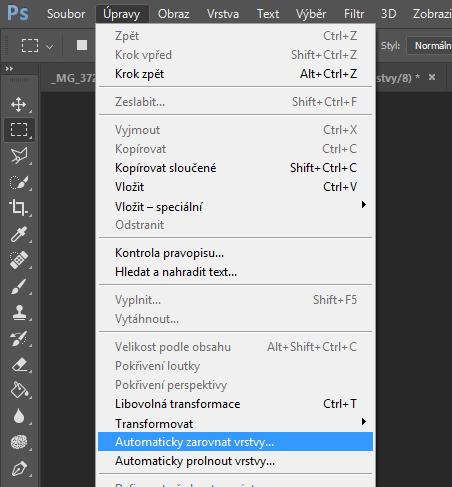Select the Blur tool
The height and width of the screenshot is (487, 452).
point(19,416)
